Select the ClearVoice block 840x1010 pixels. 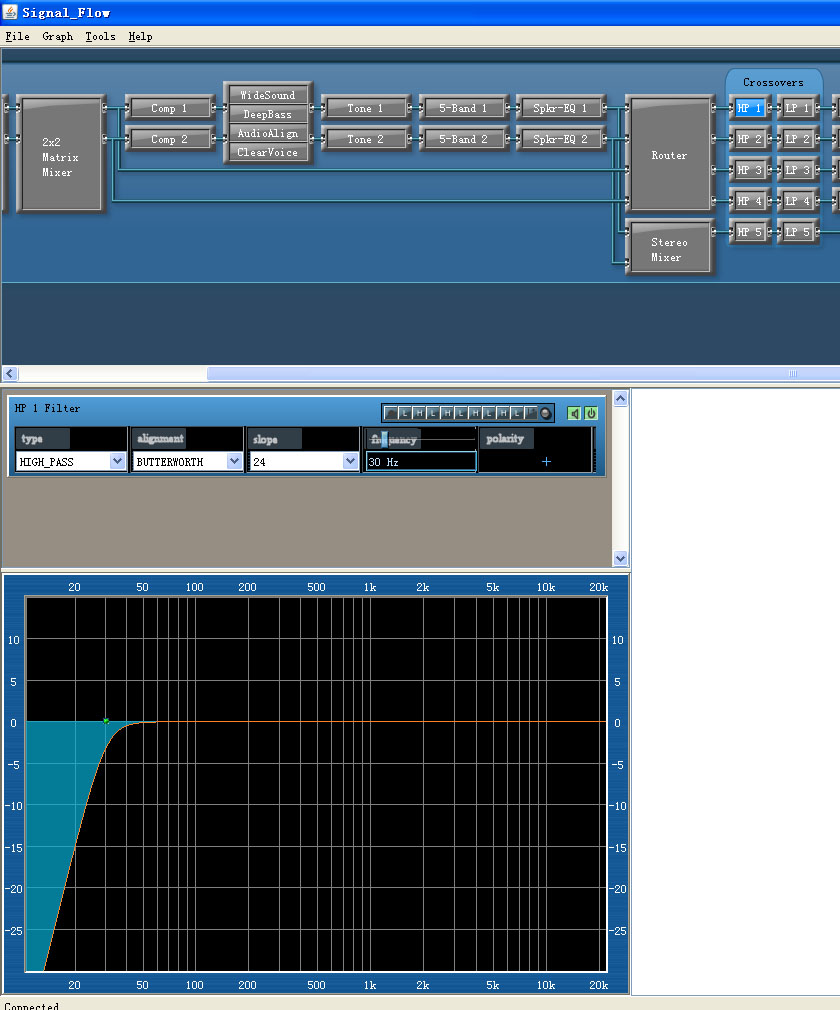(267, 152)
